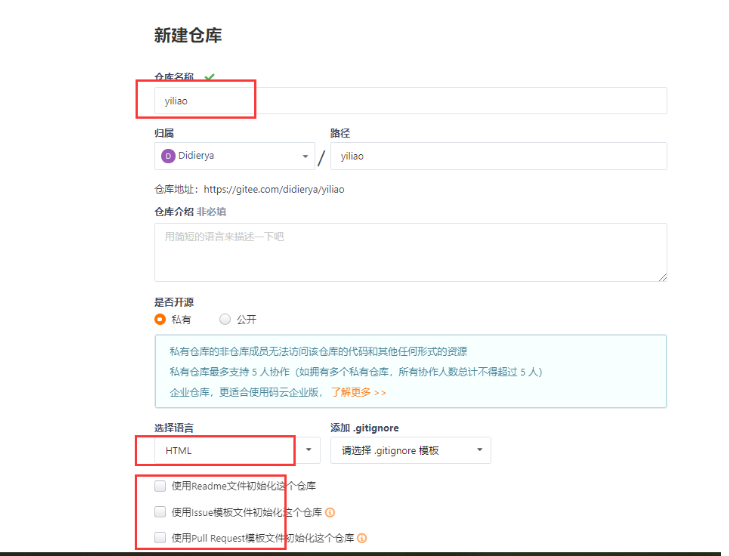Open the .gitignore template dropdown
This screenshot has width=729, height=556.
click(x=411, y=450)
